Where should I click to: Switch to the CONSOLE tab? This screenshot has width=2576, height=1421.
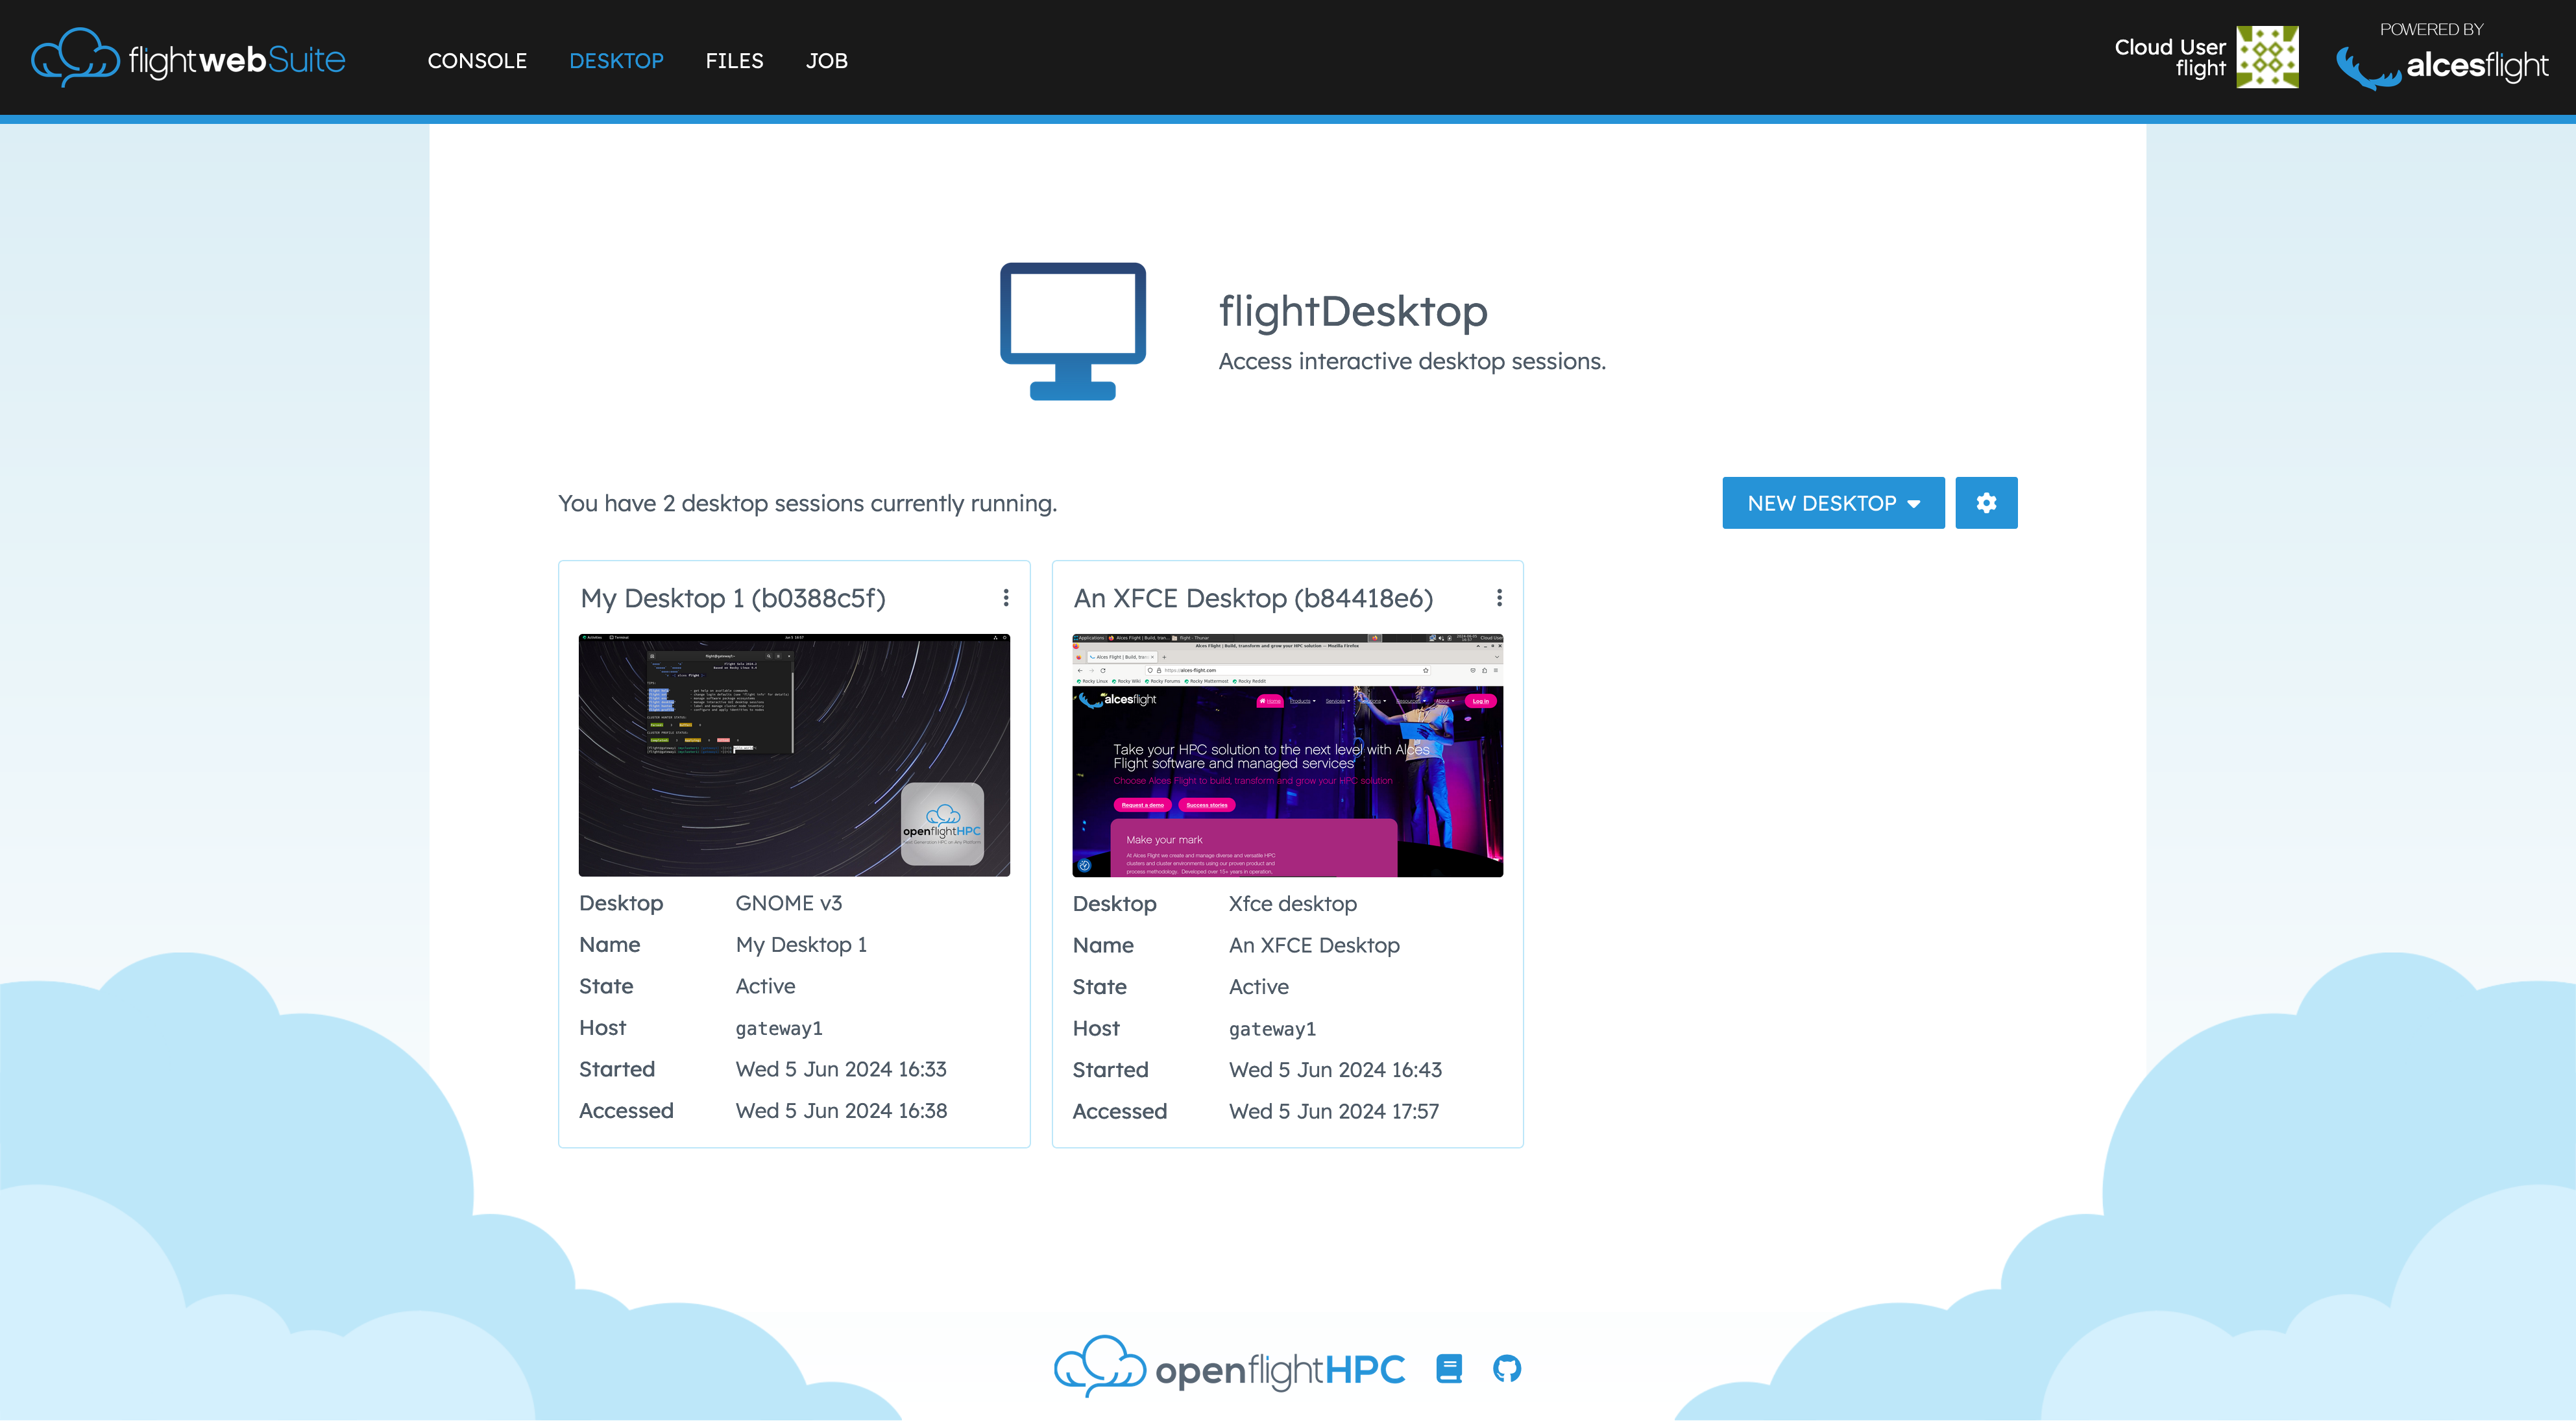(x=477, y=60)
